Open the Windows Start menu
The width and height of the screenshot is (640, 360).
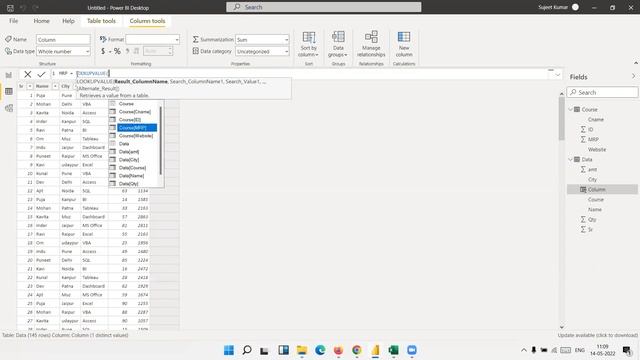(229, 350)
